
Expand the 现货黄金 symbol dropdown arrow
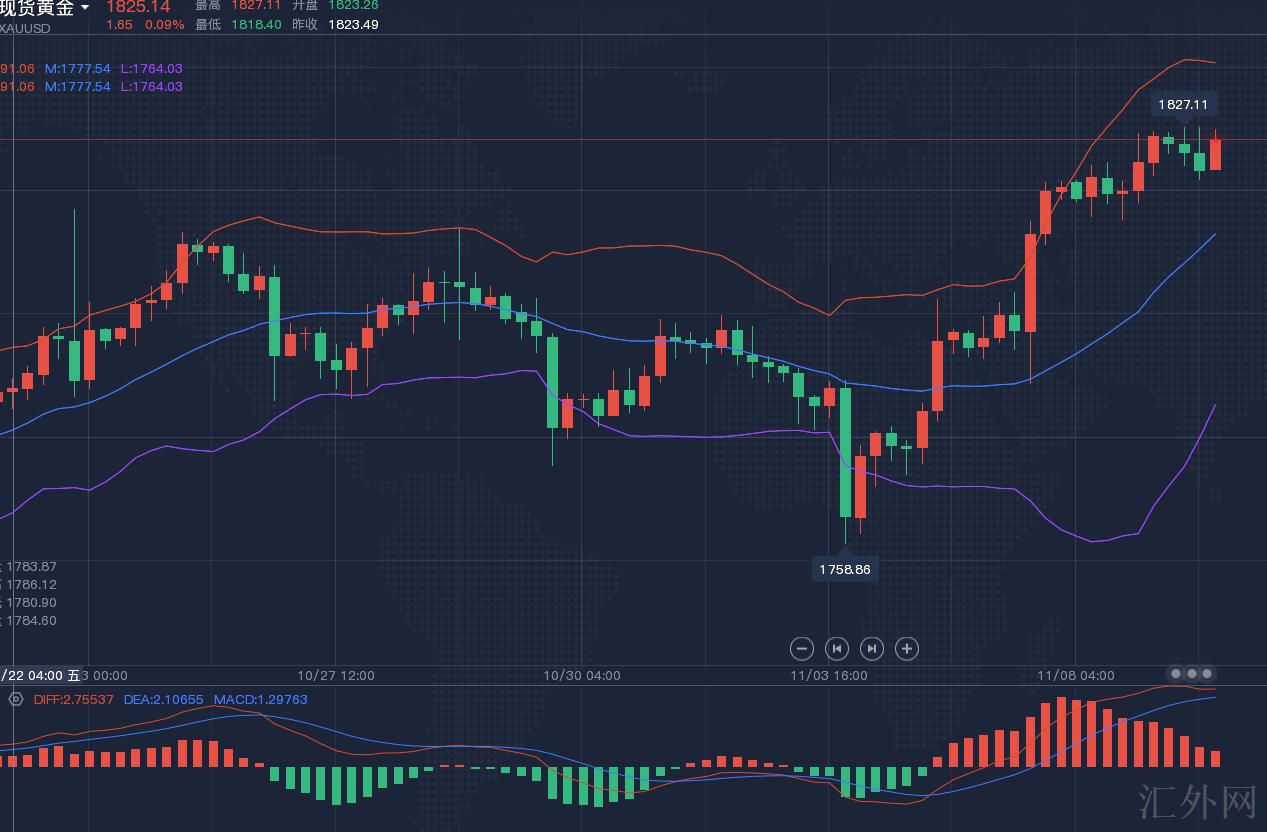coord(85,8)
